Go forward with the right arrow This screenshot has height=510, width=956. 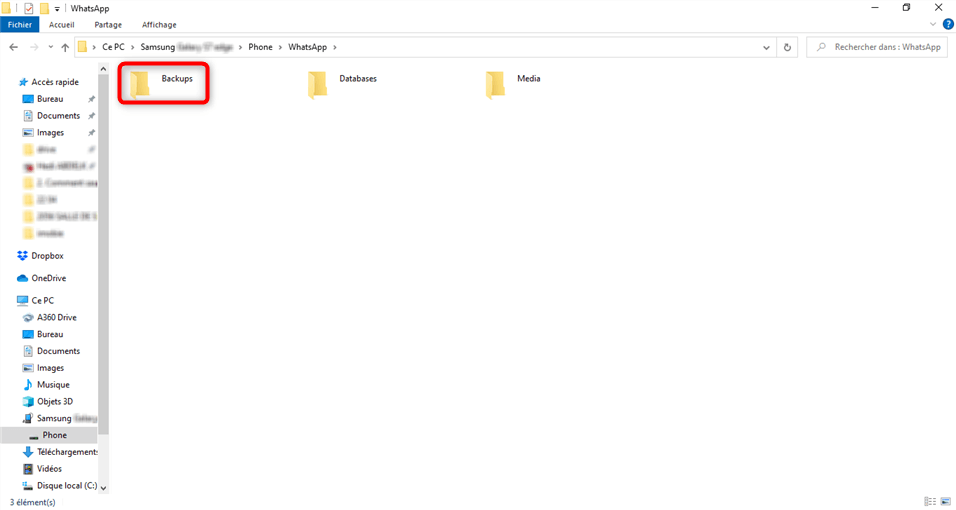[x=34, y=47]
